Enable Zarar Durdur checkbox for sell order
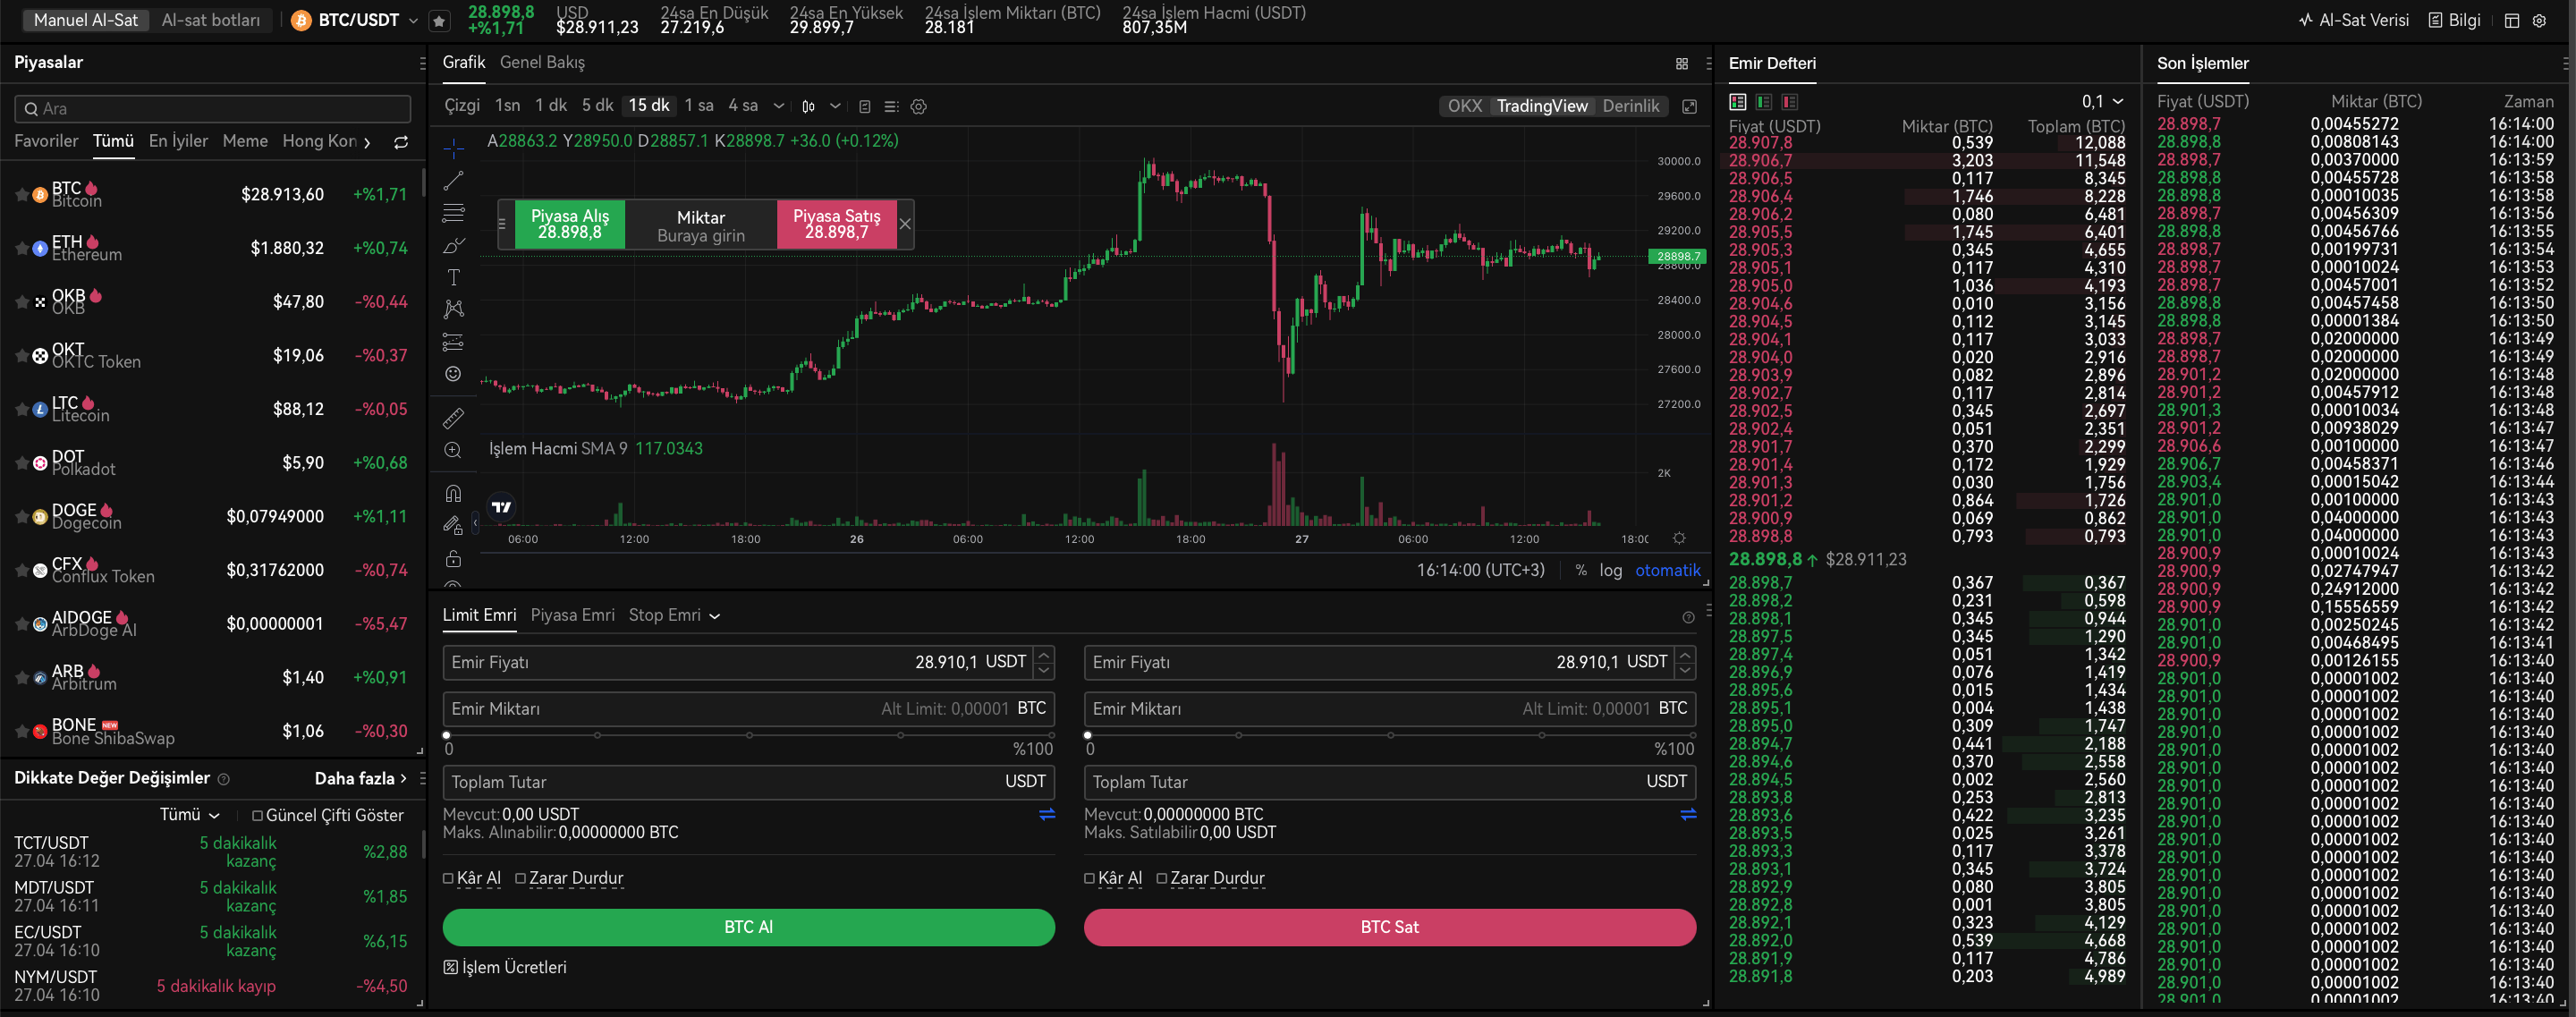Viewport: 2576px width, 1017px height. coord(1162,878)
